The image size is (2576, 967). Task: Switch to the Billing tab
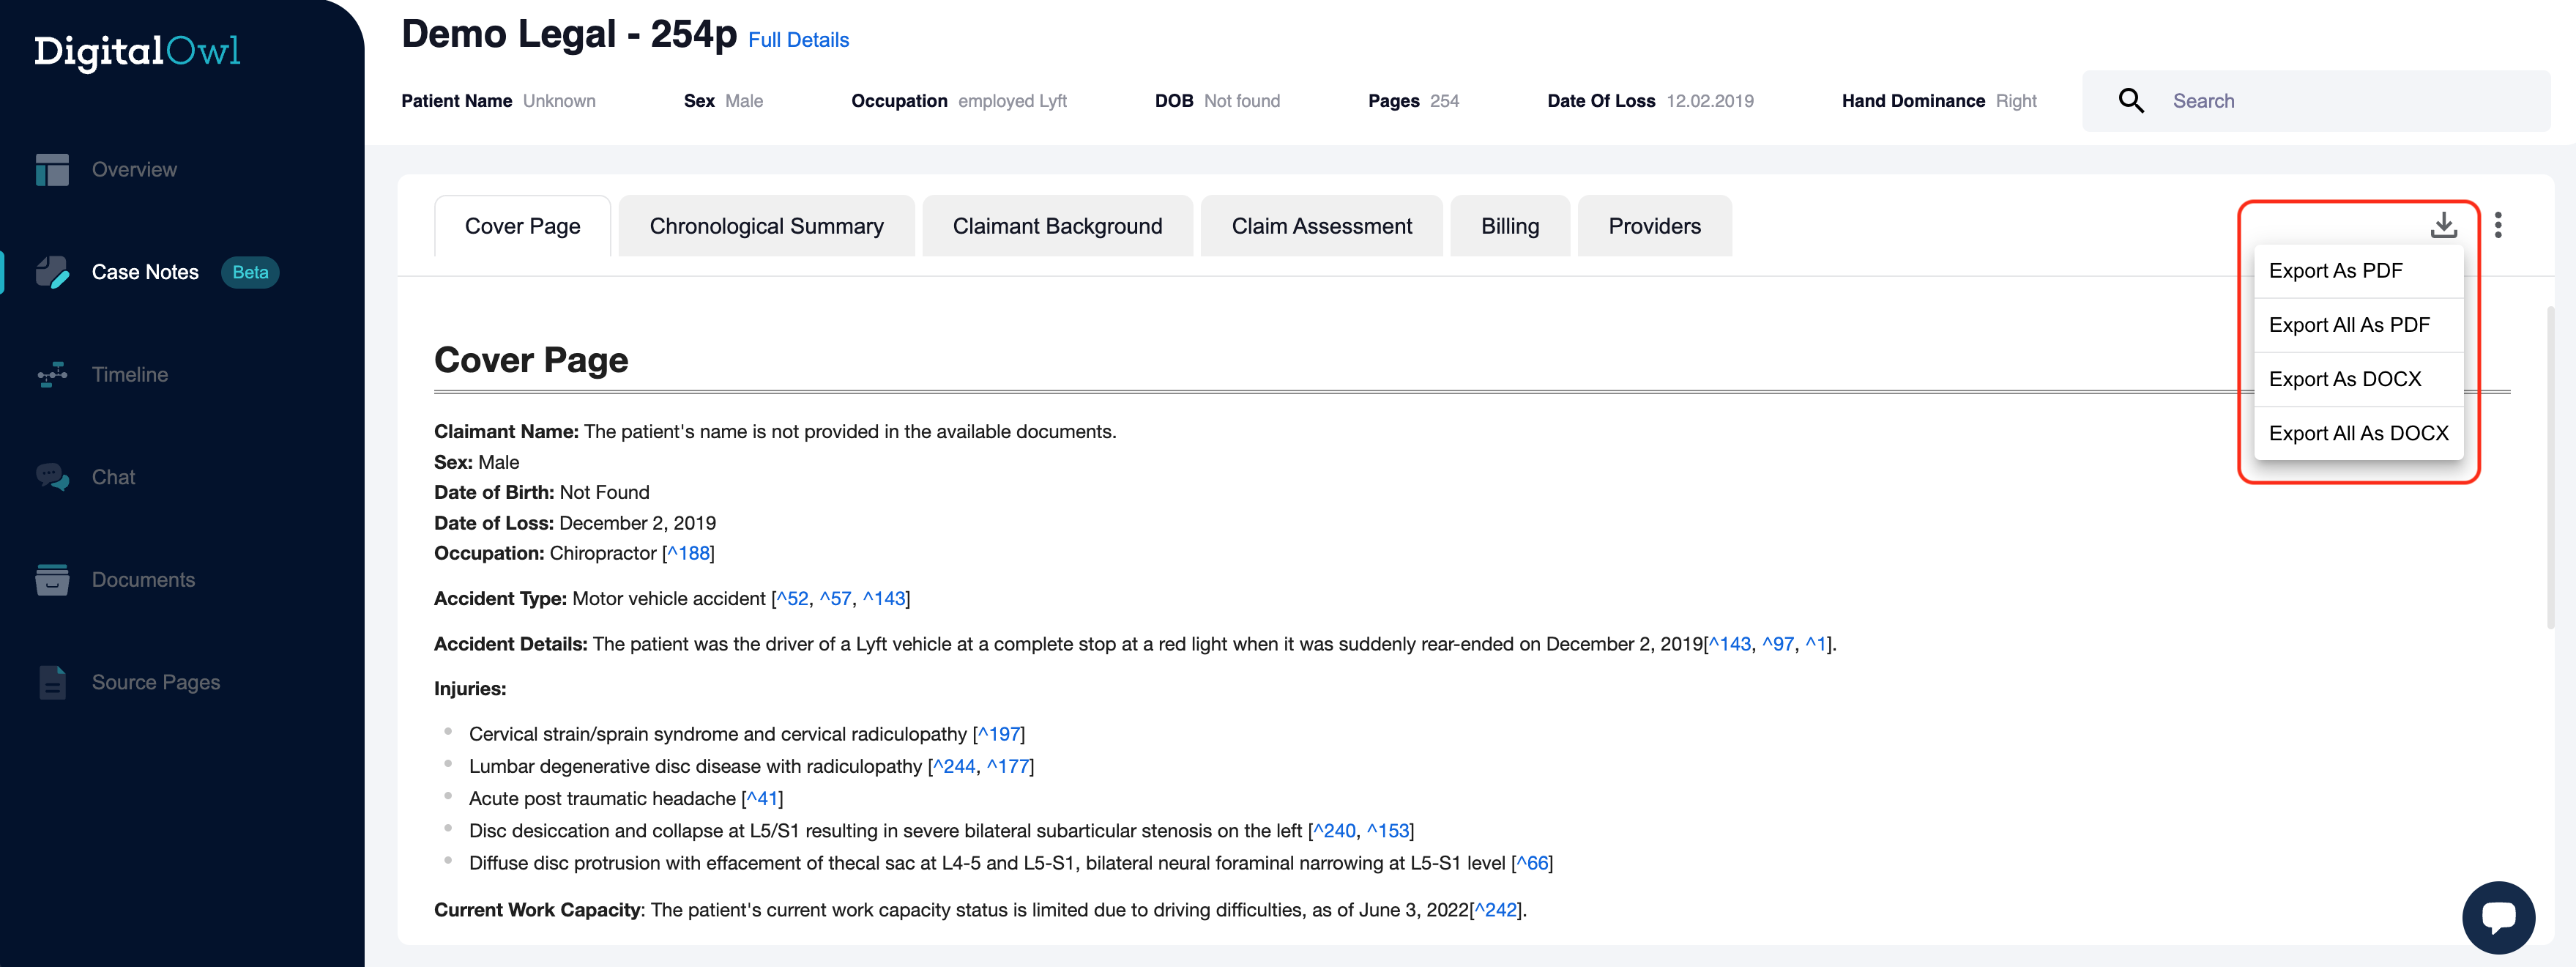(x=1509, y=226)
